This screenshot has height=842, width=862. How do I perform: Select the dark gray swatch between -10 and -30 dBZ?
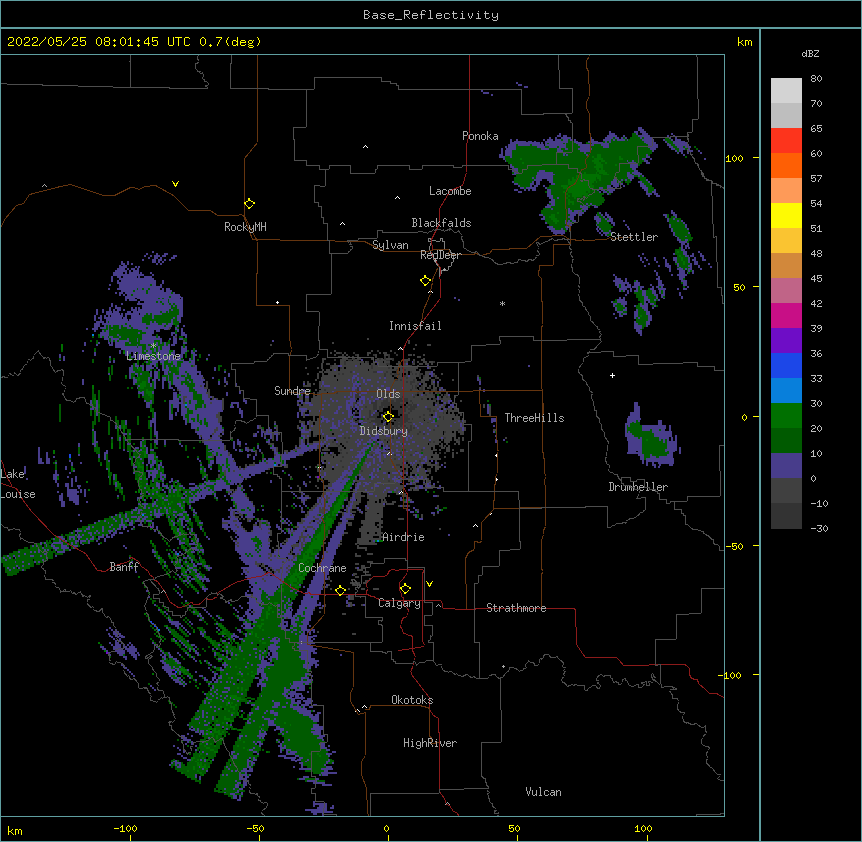786,516
